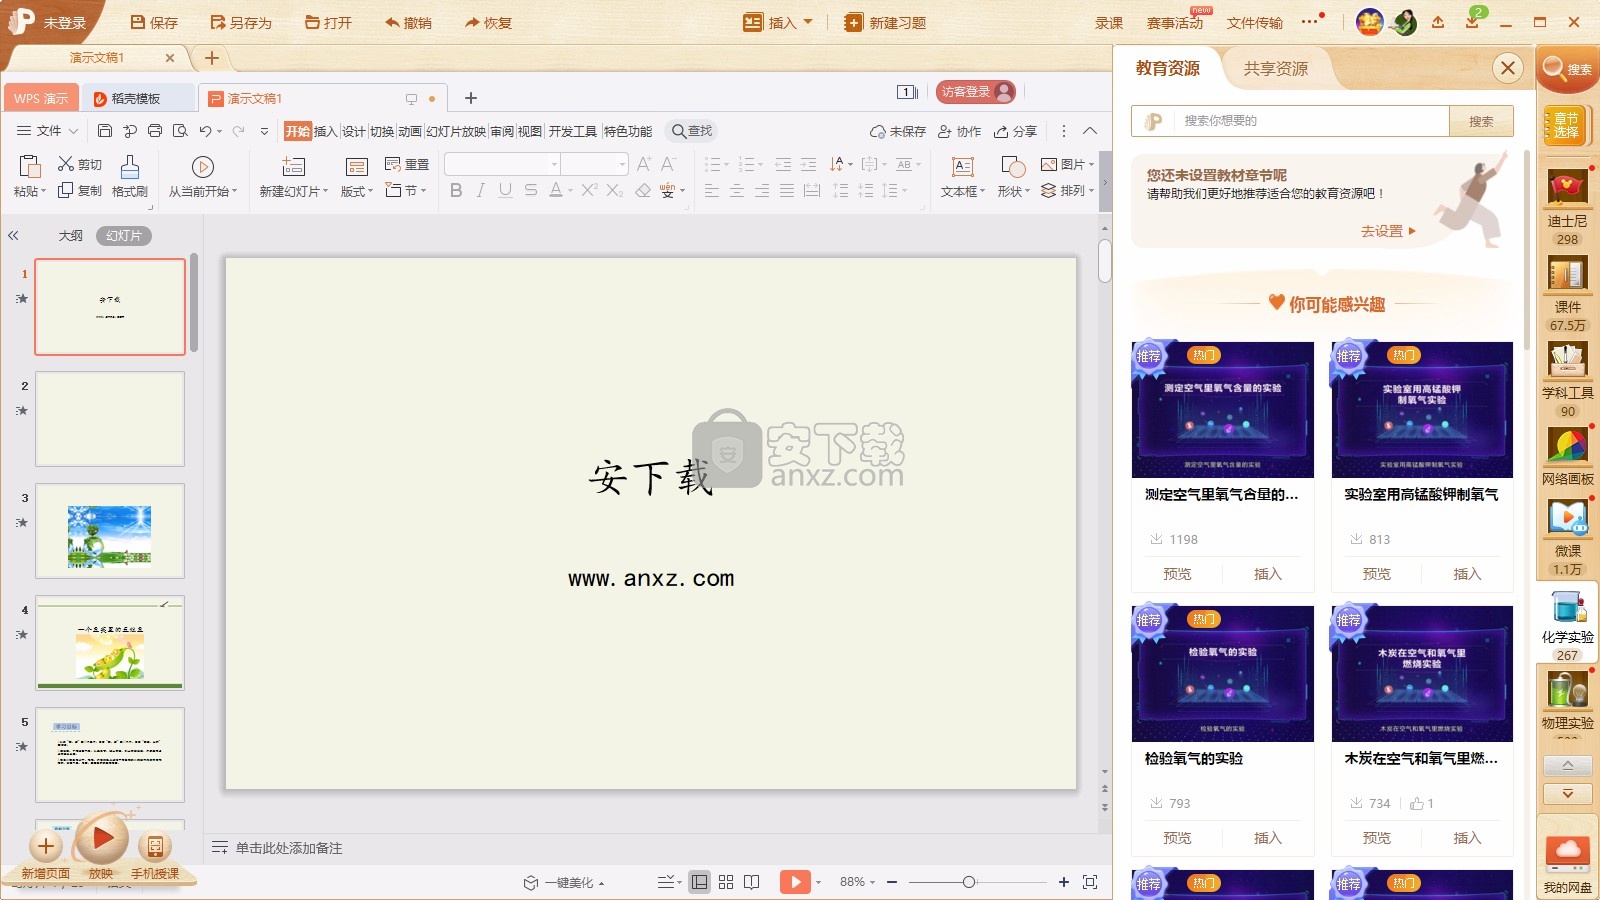Viewport: 1600px width, 900px height.
Task: Open 微课 icon in right sidebar
Action: pos(1567,518)
